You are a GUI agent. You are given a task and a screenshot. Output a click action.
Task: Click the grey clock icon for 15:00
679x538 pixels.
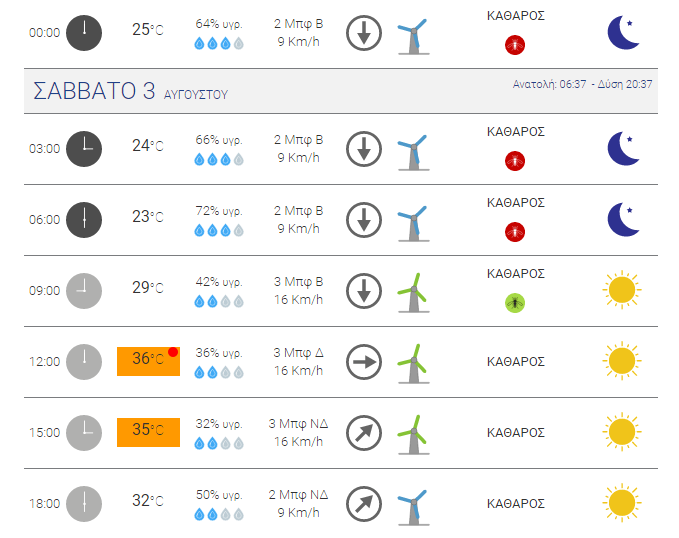84,433
